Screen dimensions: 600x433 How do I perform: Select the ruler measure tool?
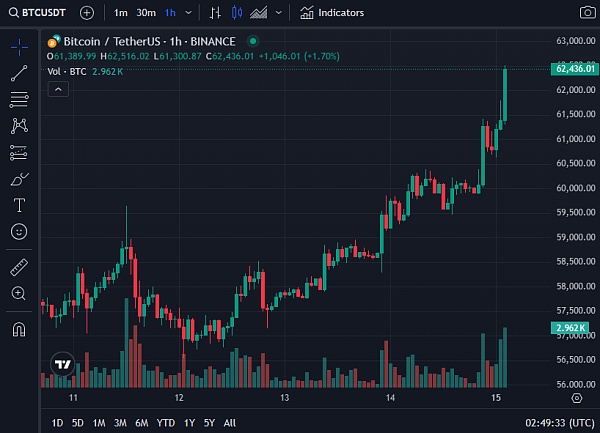[x=19, y=267]
